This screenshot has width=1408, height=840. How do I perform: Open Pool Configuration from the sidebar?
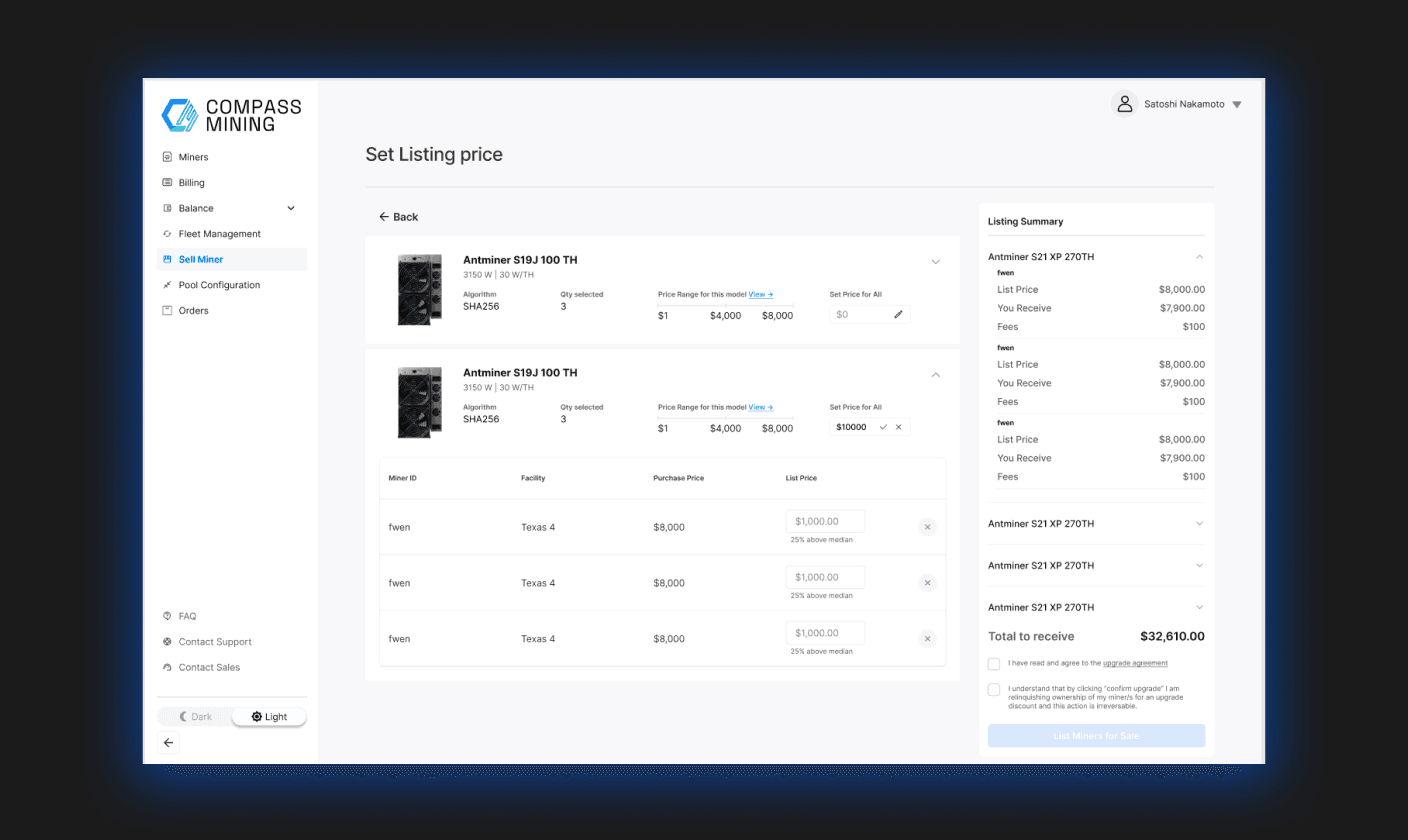[x=219, y=285]
